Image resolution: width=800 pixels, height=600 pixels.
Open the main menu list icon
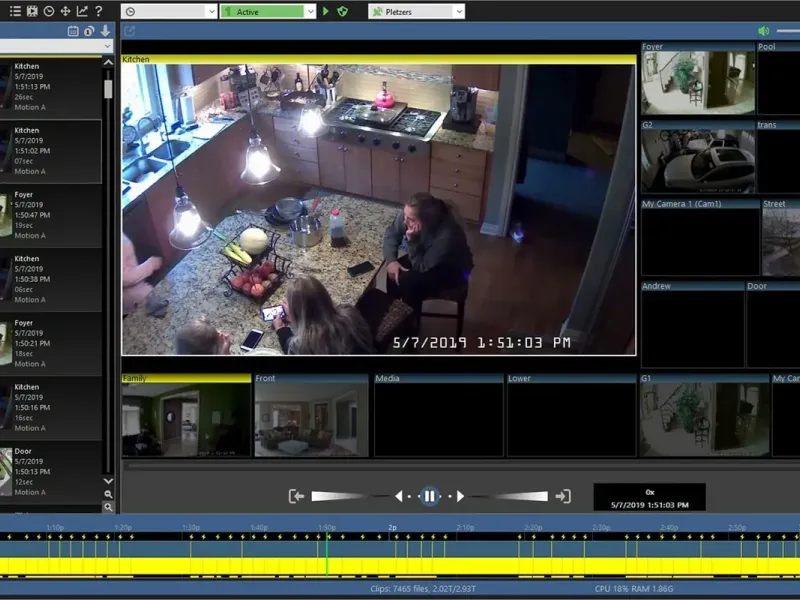15,11
